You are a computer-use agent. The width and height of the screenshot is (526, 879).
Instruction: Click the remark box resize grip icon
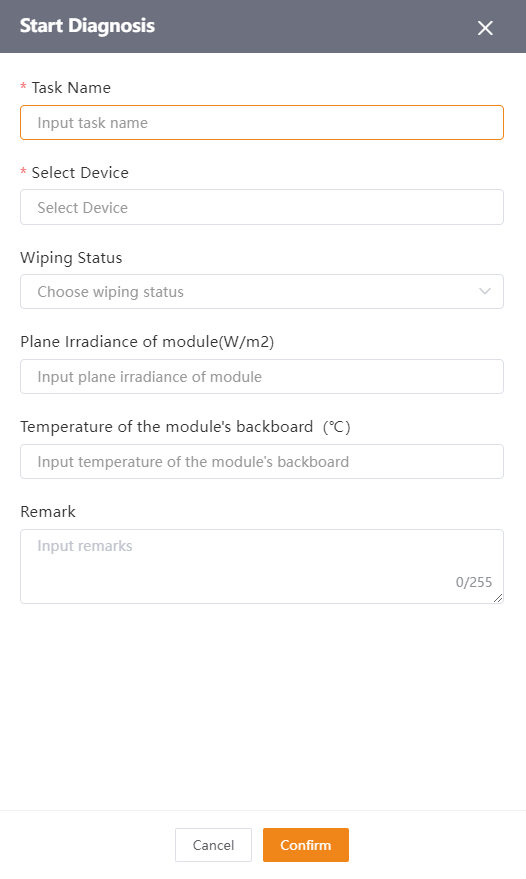point(498,598)
